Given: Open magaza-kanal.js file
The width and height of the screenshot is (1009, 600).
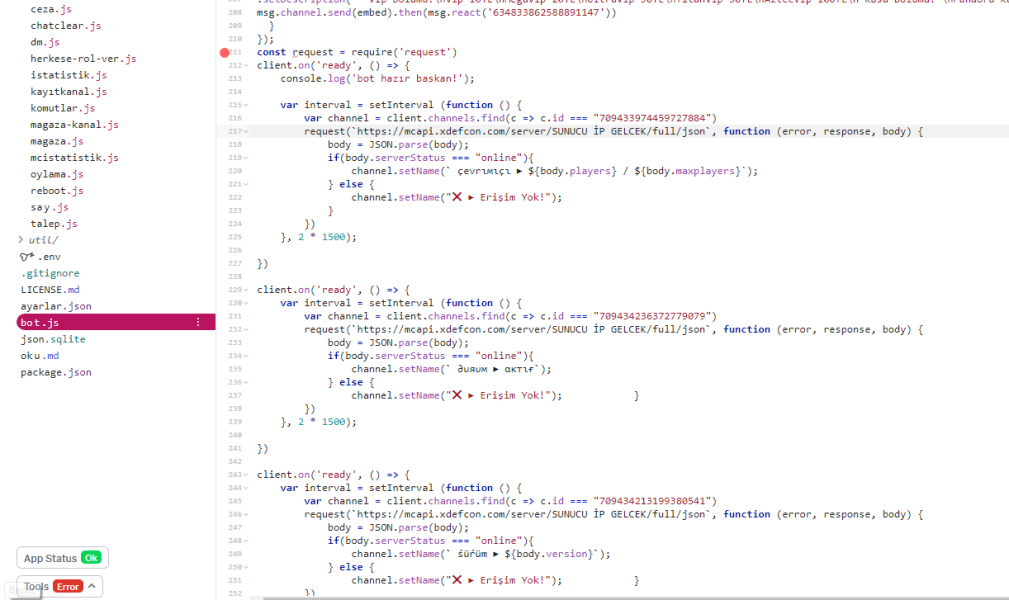Looking at the screenshot, I should 74,125.
